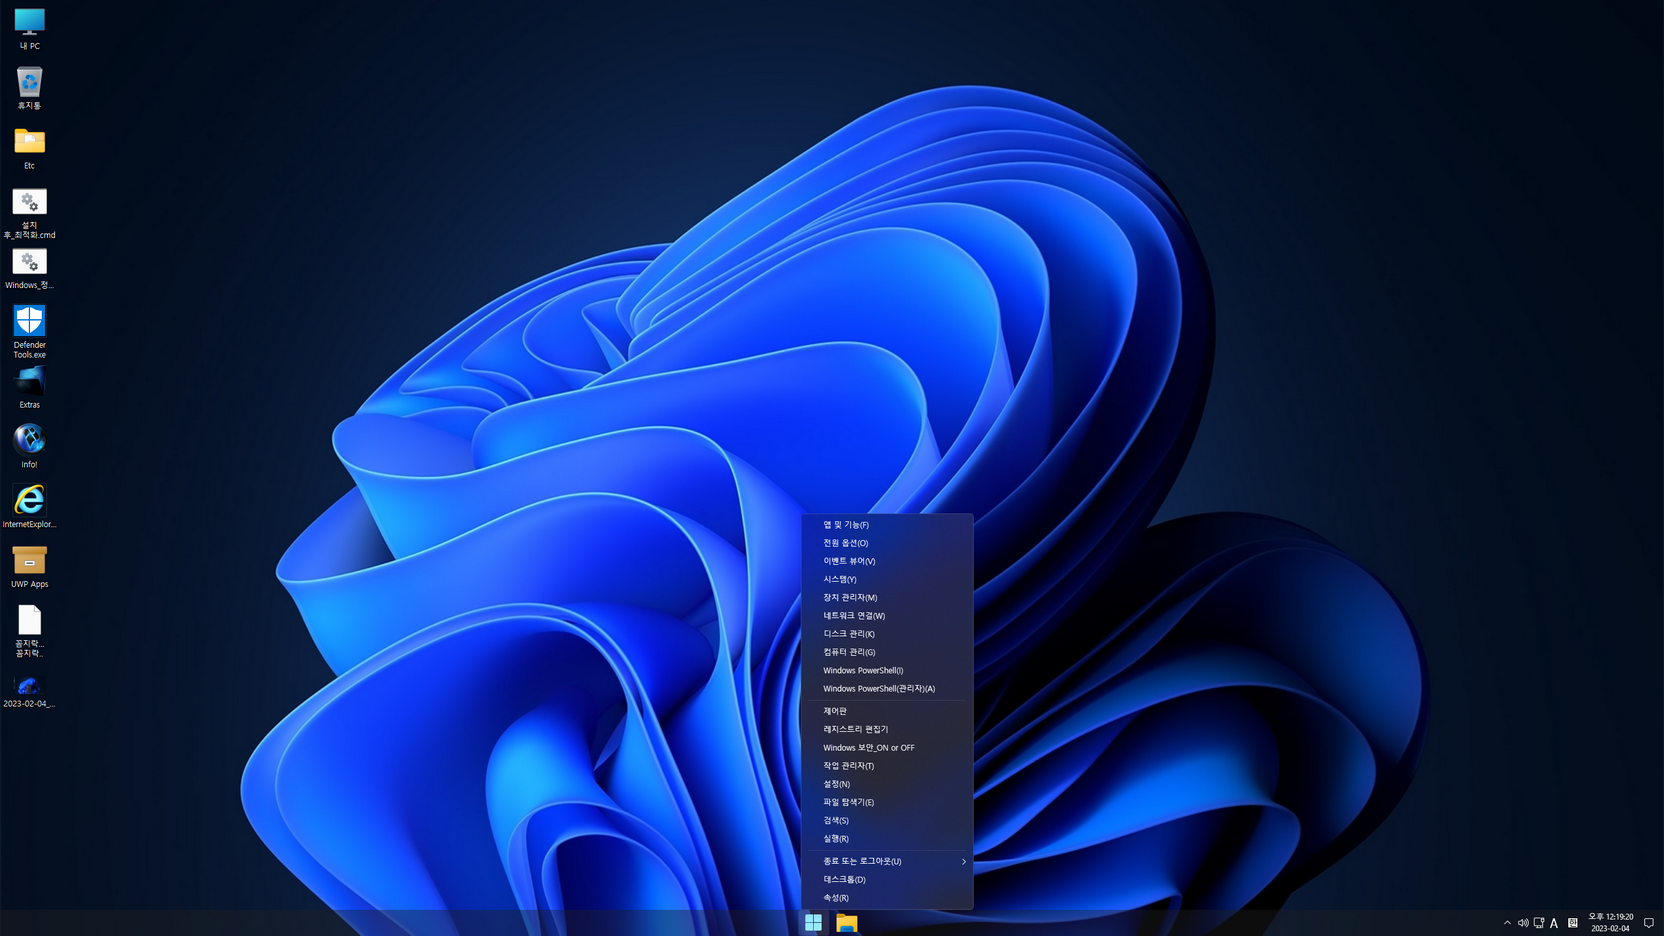Screen dimensions: 1664x936
Task: Click the Windows Start button
Action: pyautogui.click(x=813, y=923)
